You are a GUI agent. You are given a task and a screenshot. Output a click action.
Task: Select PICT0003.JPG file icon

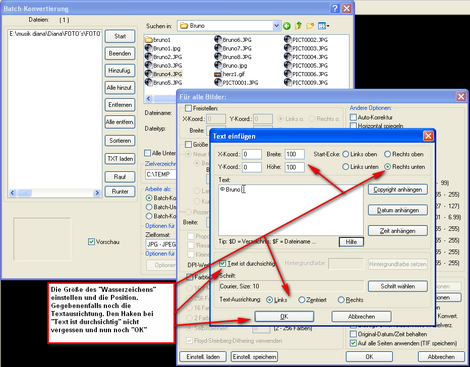pyautogui.click(x=288, y=48)
